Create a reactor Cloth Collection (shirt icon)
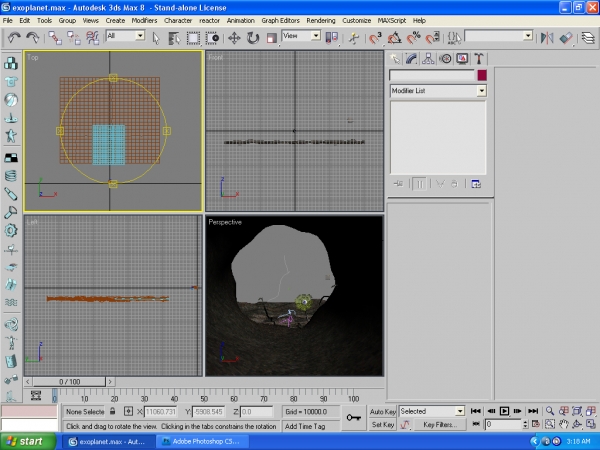600x450 pixels. [11, 82]
